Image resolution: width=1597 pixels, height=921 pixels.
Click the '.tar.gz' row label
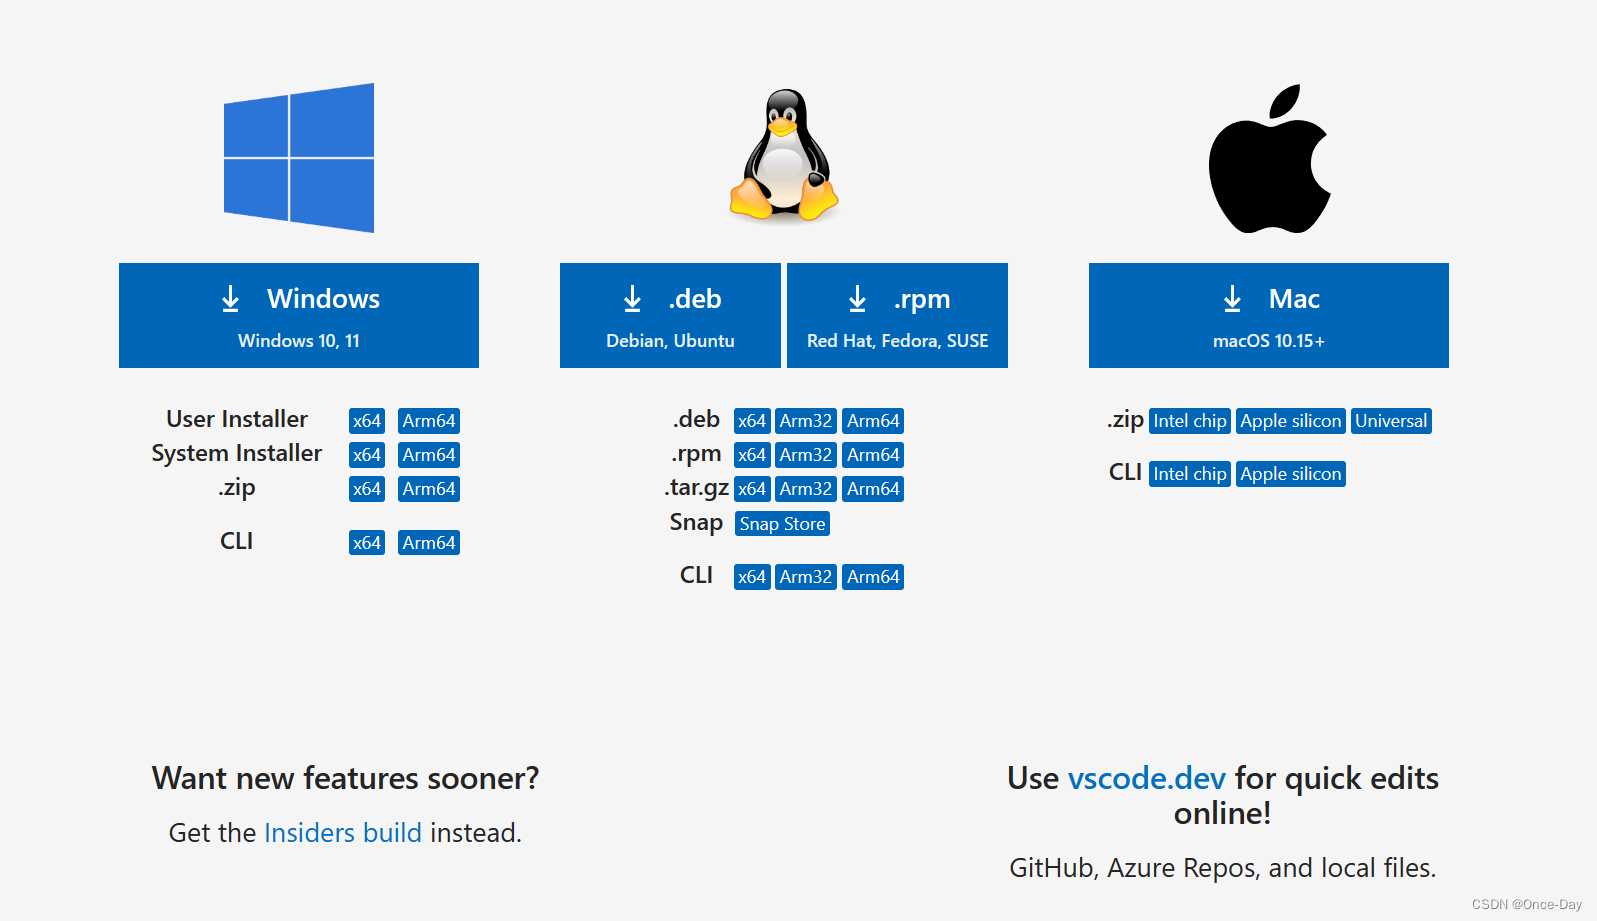click(x=697, y=487)
